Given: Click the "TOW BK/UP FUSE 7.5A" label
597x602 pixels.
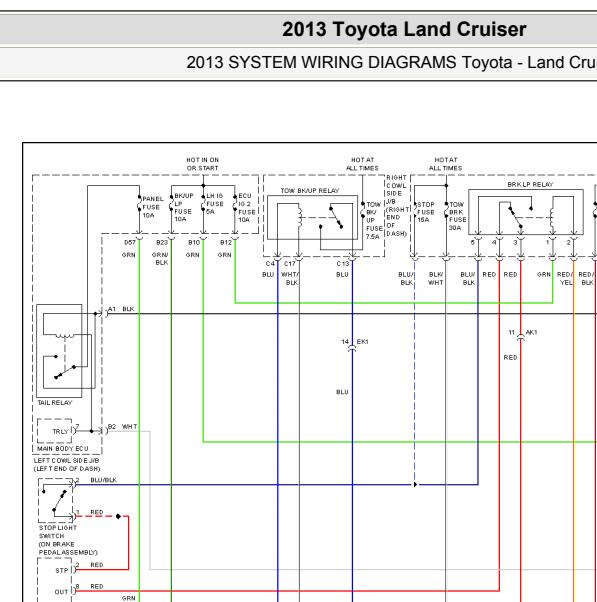Looking at the screenshot, I should tap(374, 220).
